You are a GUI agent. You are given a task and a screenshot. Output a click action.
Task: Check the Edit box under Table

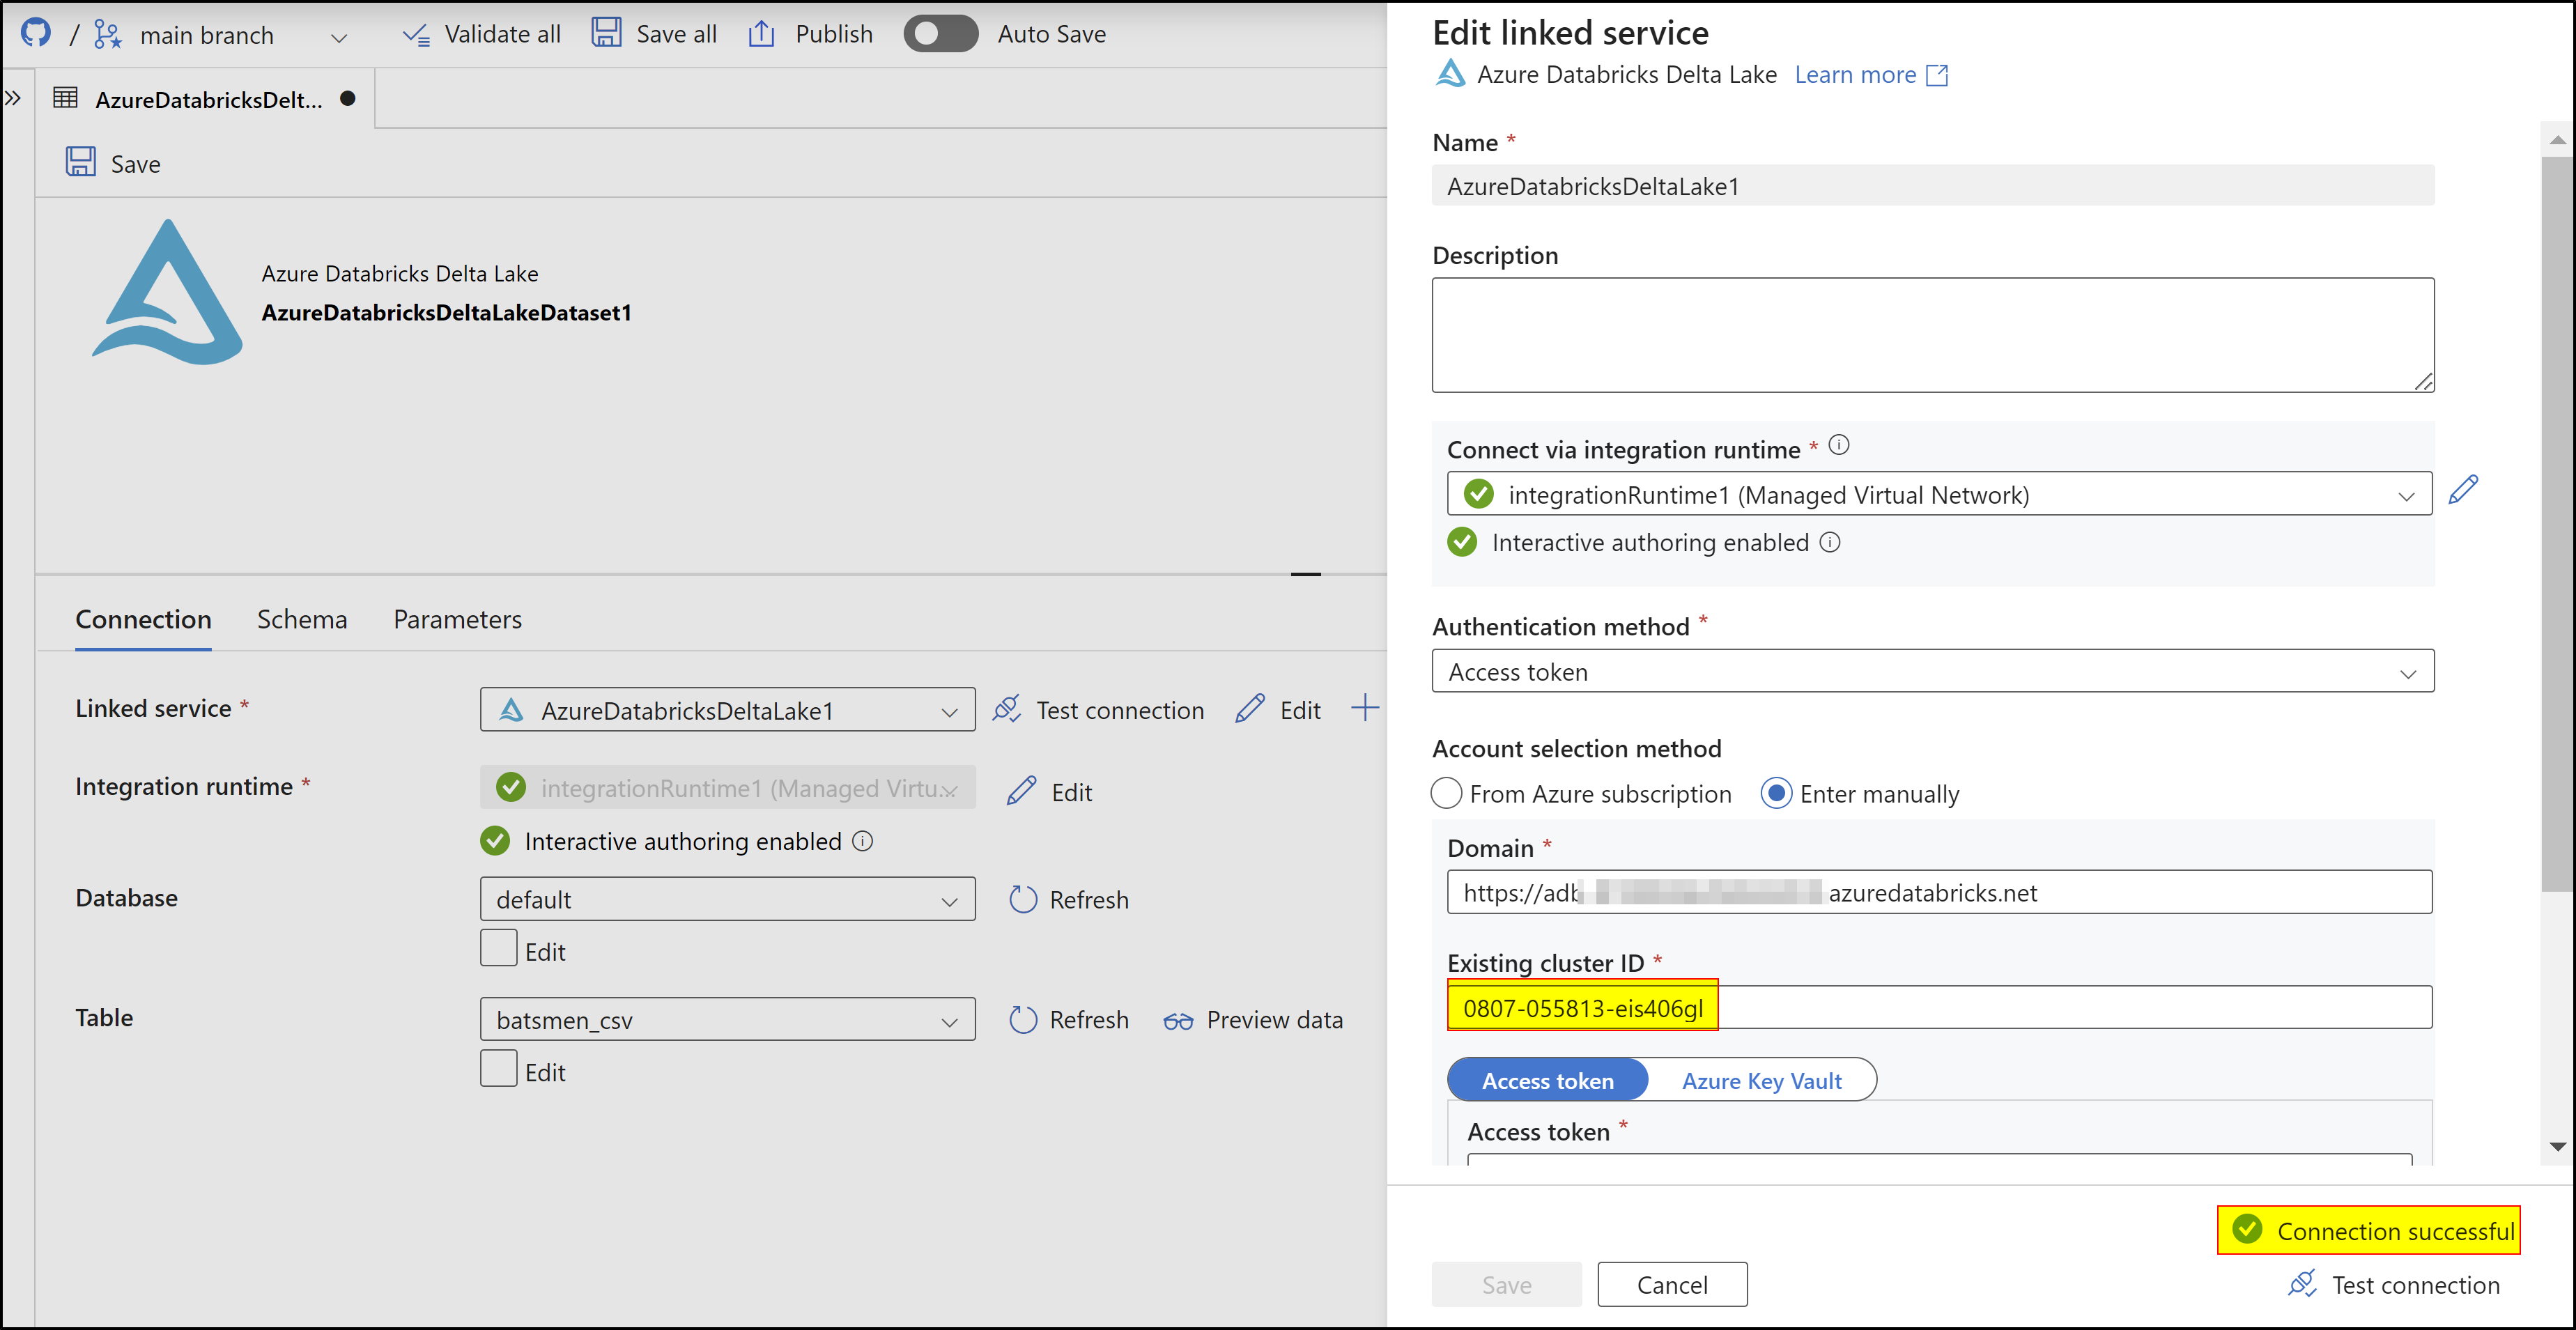[x=498, y=1068]
